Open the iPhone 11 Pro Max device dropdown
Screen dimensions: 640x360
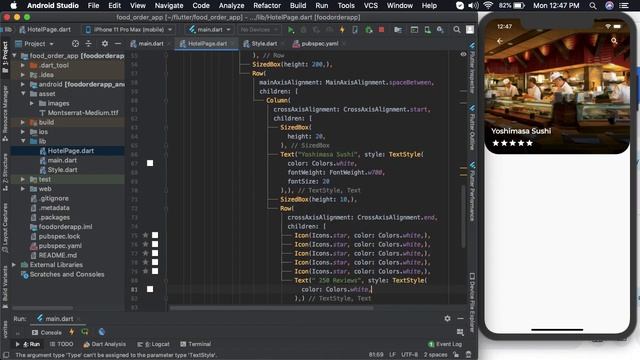[129, 30]
